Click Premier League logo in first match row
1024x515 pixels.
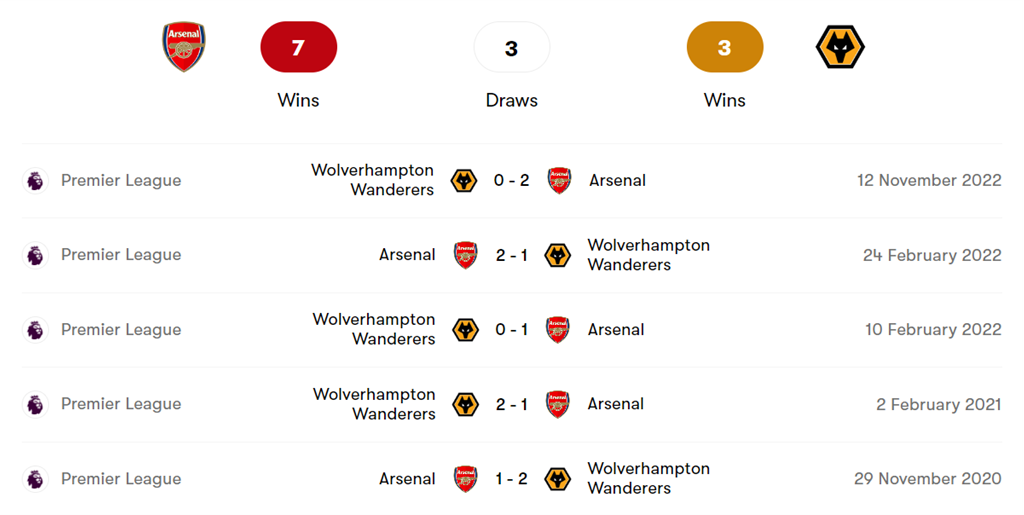click(x=35, y=181)
